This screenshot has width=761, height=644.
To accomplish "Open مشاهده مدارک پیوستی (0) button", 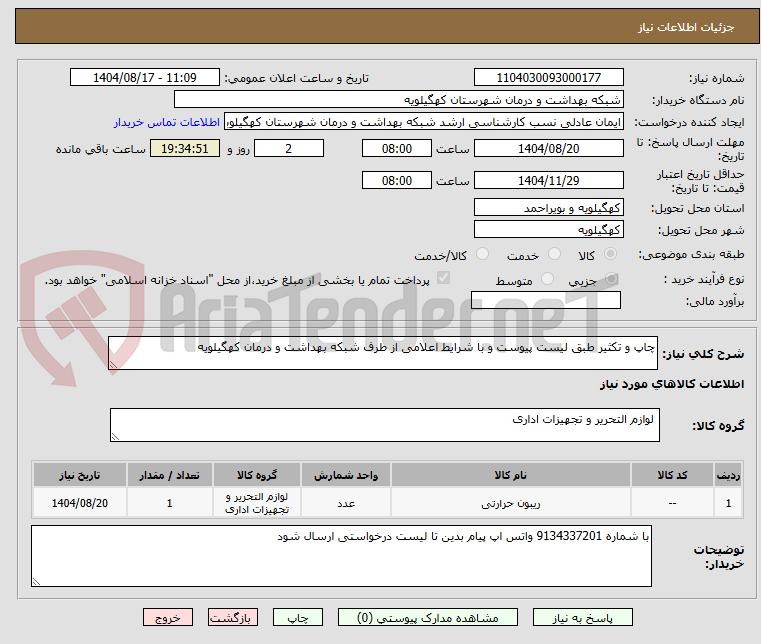I will click(x=428, y=618).
